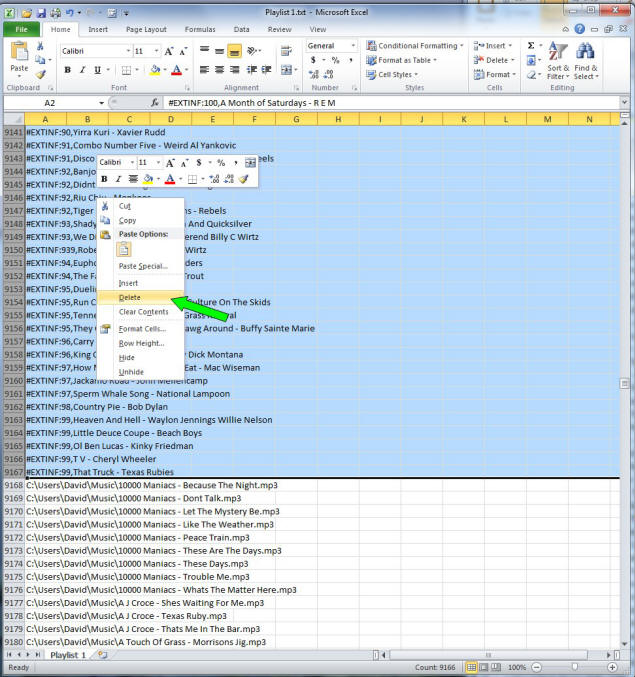Toggle Middle Align in Alignment group

click(219, 51)
